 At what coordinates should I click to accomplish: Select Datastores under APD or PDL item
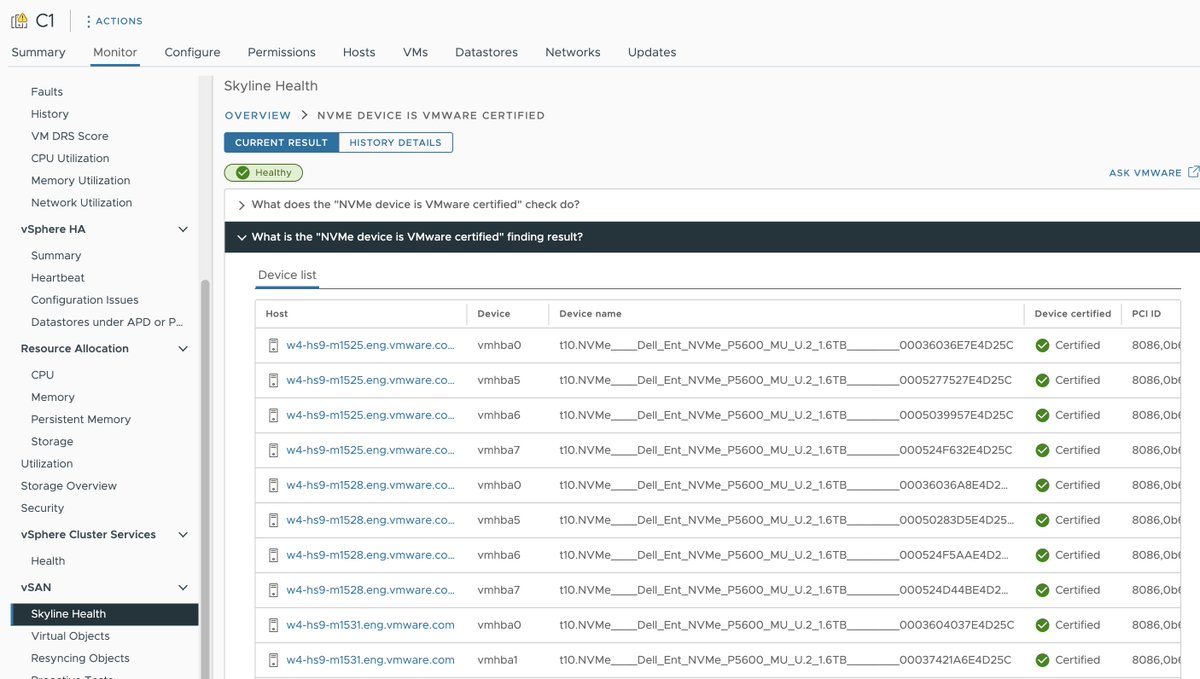[x=107, y=322]
